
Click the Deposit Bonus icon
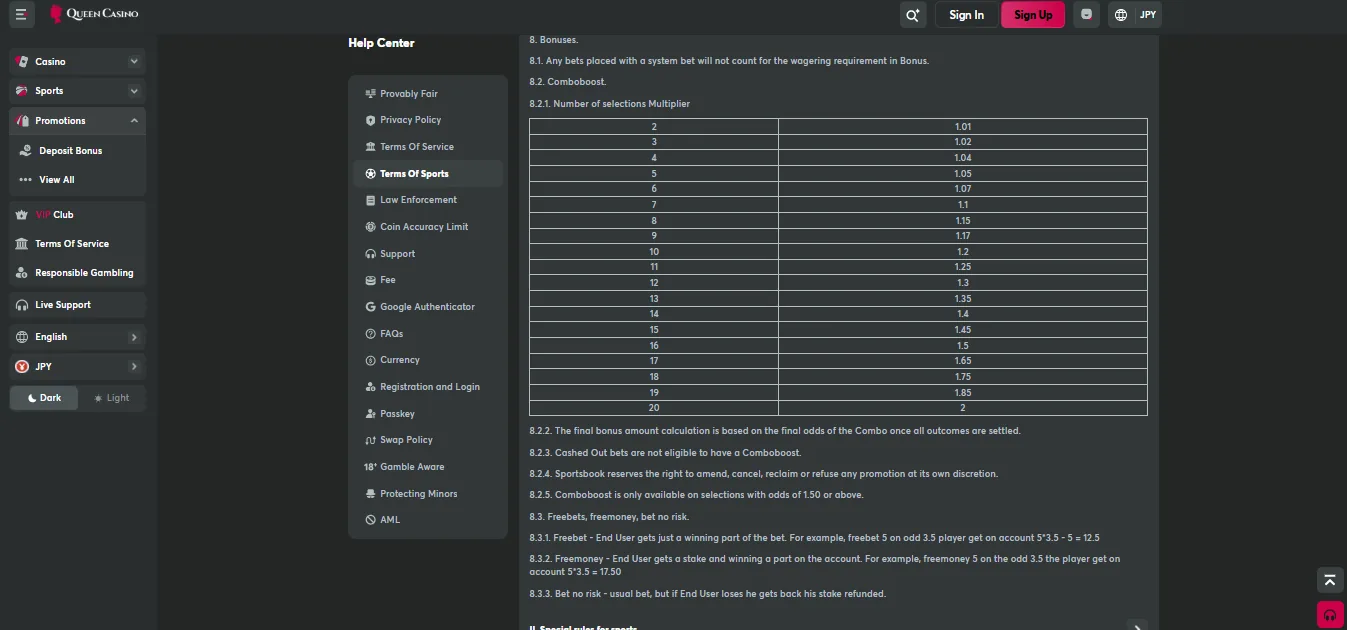tap(26, 151)
